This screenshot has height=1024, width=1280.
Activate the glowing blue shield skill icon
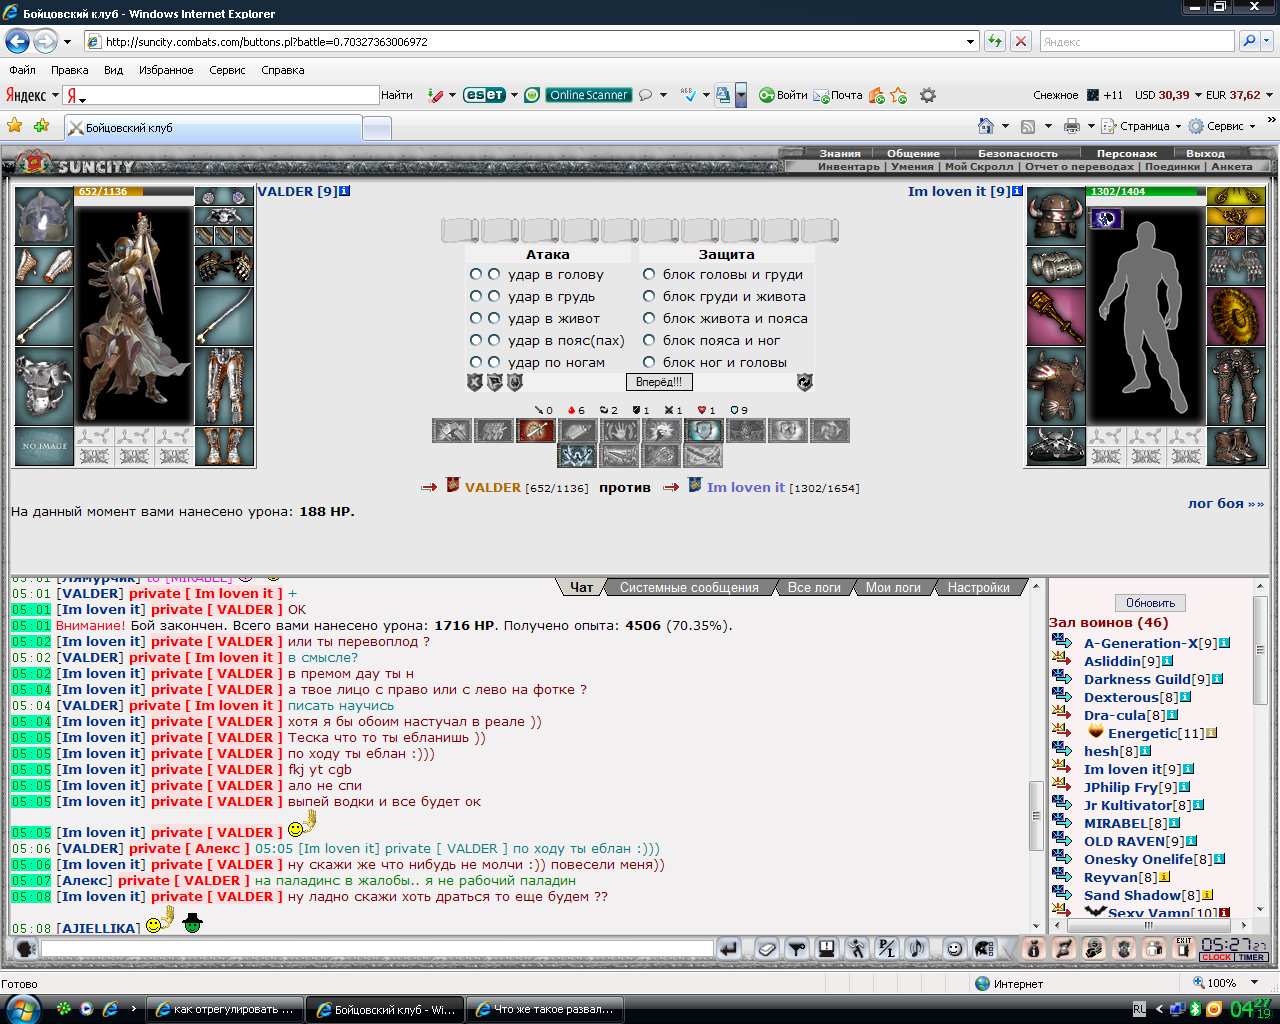tap(703, 431)
